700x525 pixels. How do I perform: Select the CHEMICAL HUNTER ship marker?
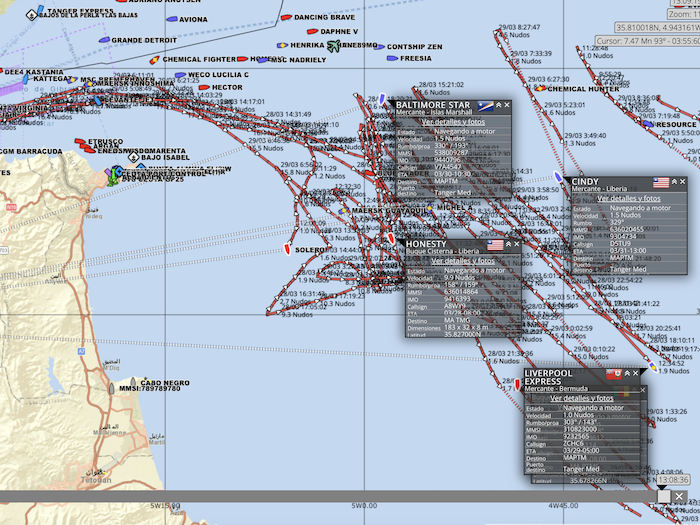[x=540, y=88]
